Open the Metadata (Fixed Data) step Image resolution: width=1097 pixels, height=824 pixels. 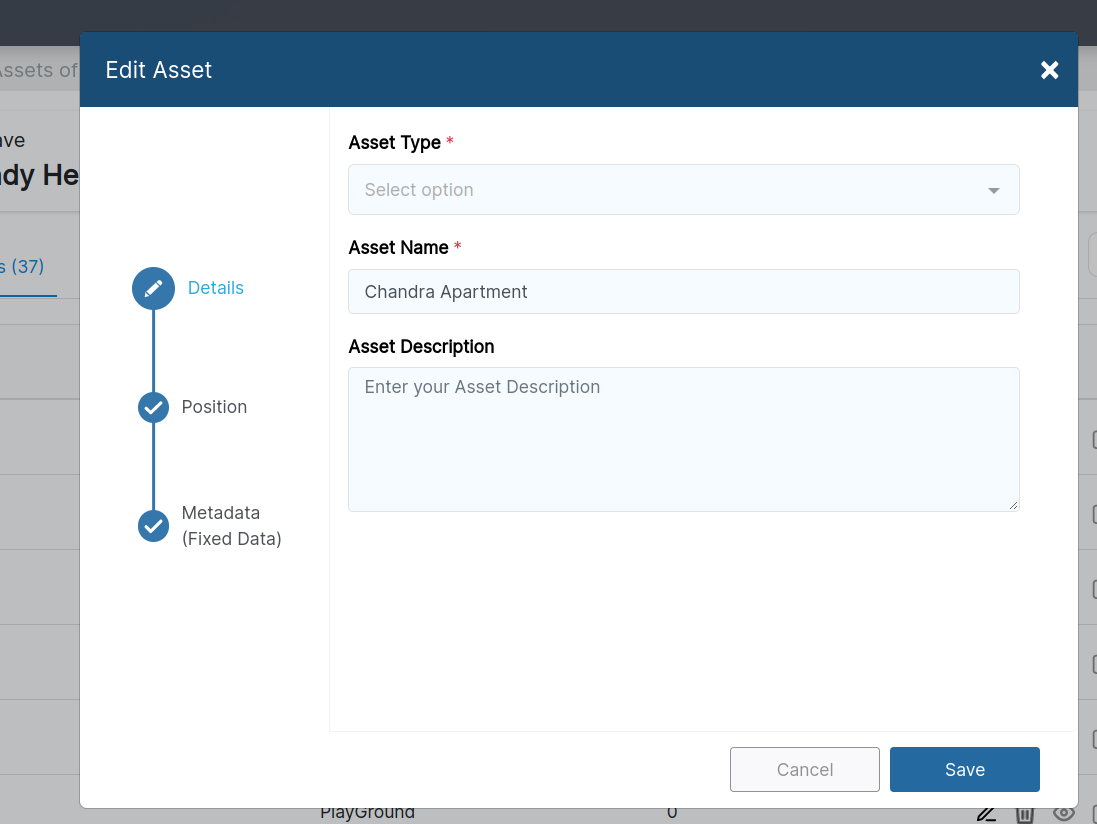point(232,526)
